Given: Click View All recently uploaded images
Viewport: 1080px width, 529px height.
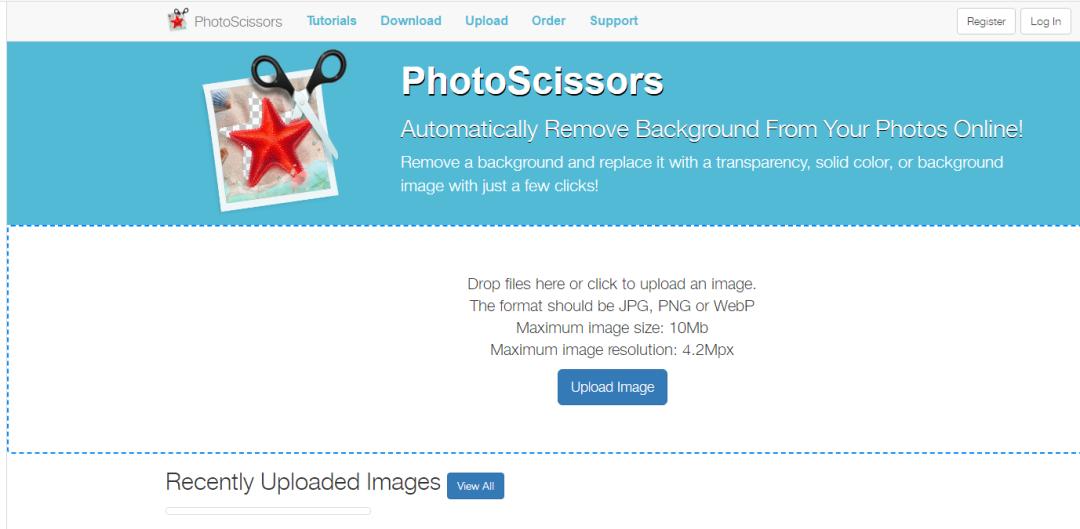Looking at the screenshot, I should [475, 486].
